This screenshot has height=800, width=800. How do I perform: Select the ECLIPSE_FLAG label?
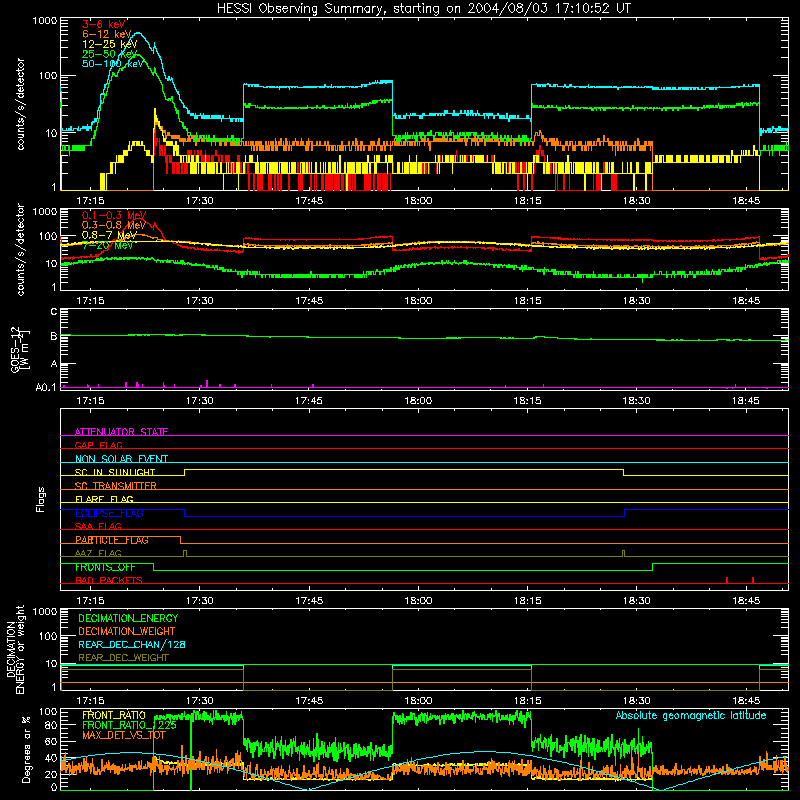tap(109, 513)
